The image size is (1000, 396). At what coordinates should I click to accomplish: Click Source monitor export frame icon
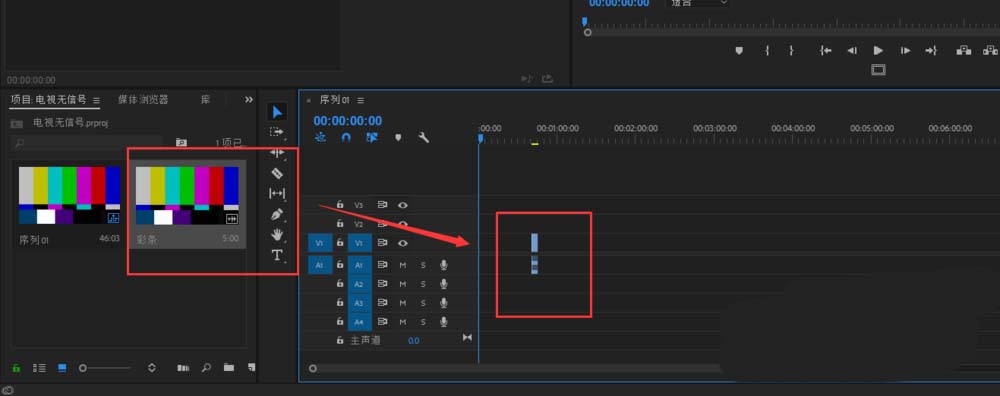547,78
